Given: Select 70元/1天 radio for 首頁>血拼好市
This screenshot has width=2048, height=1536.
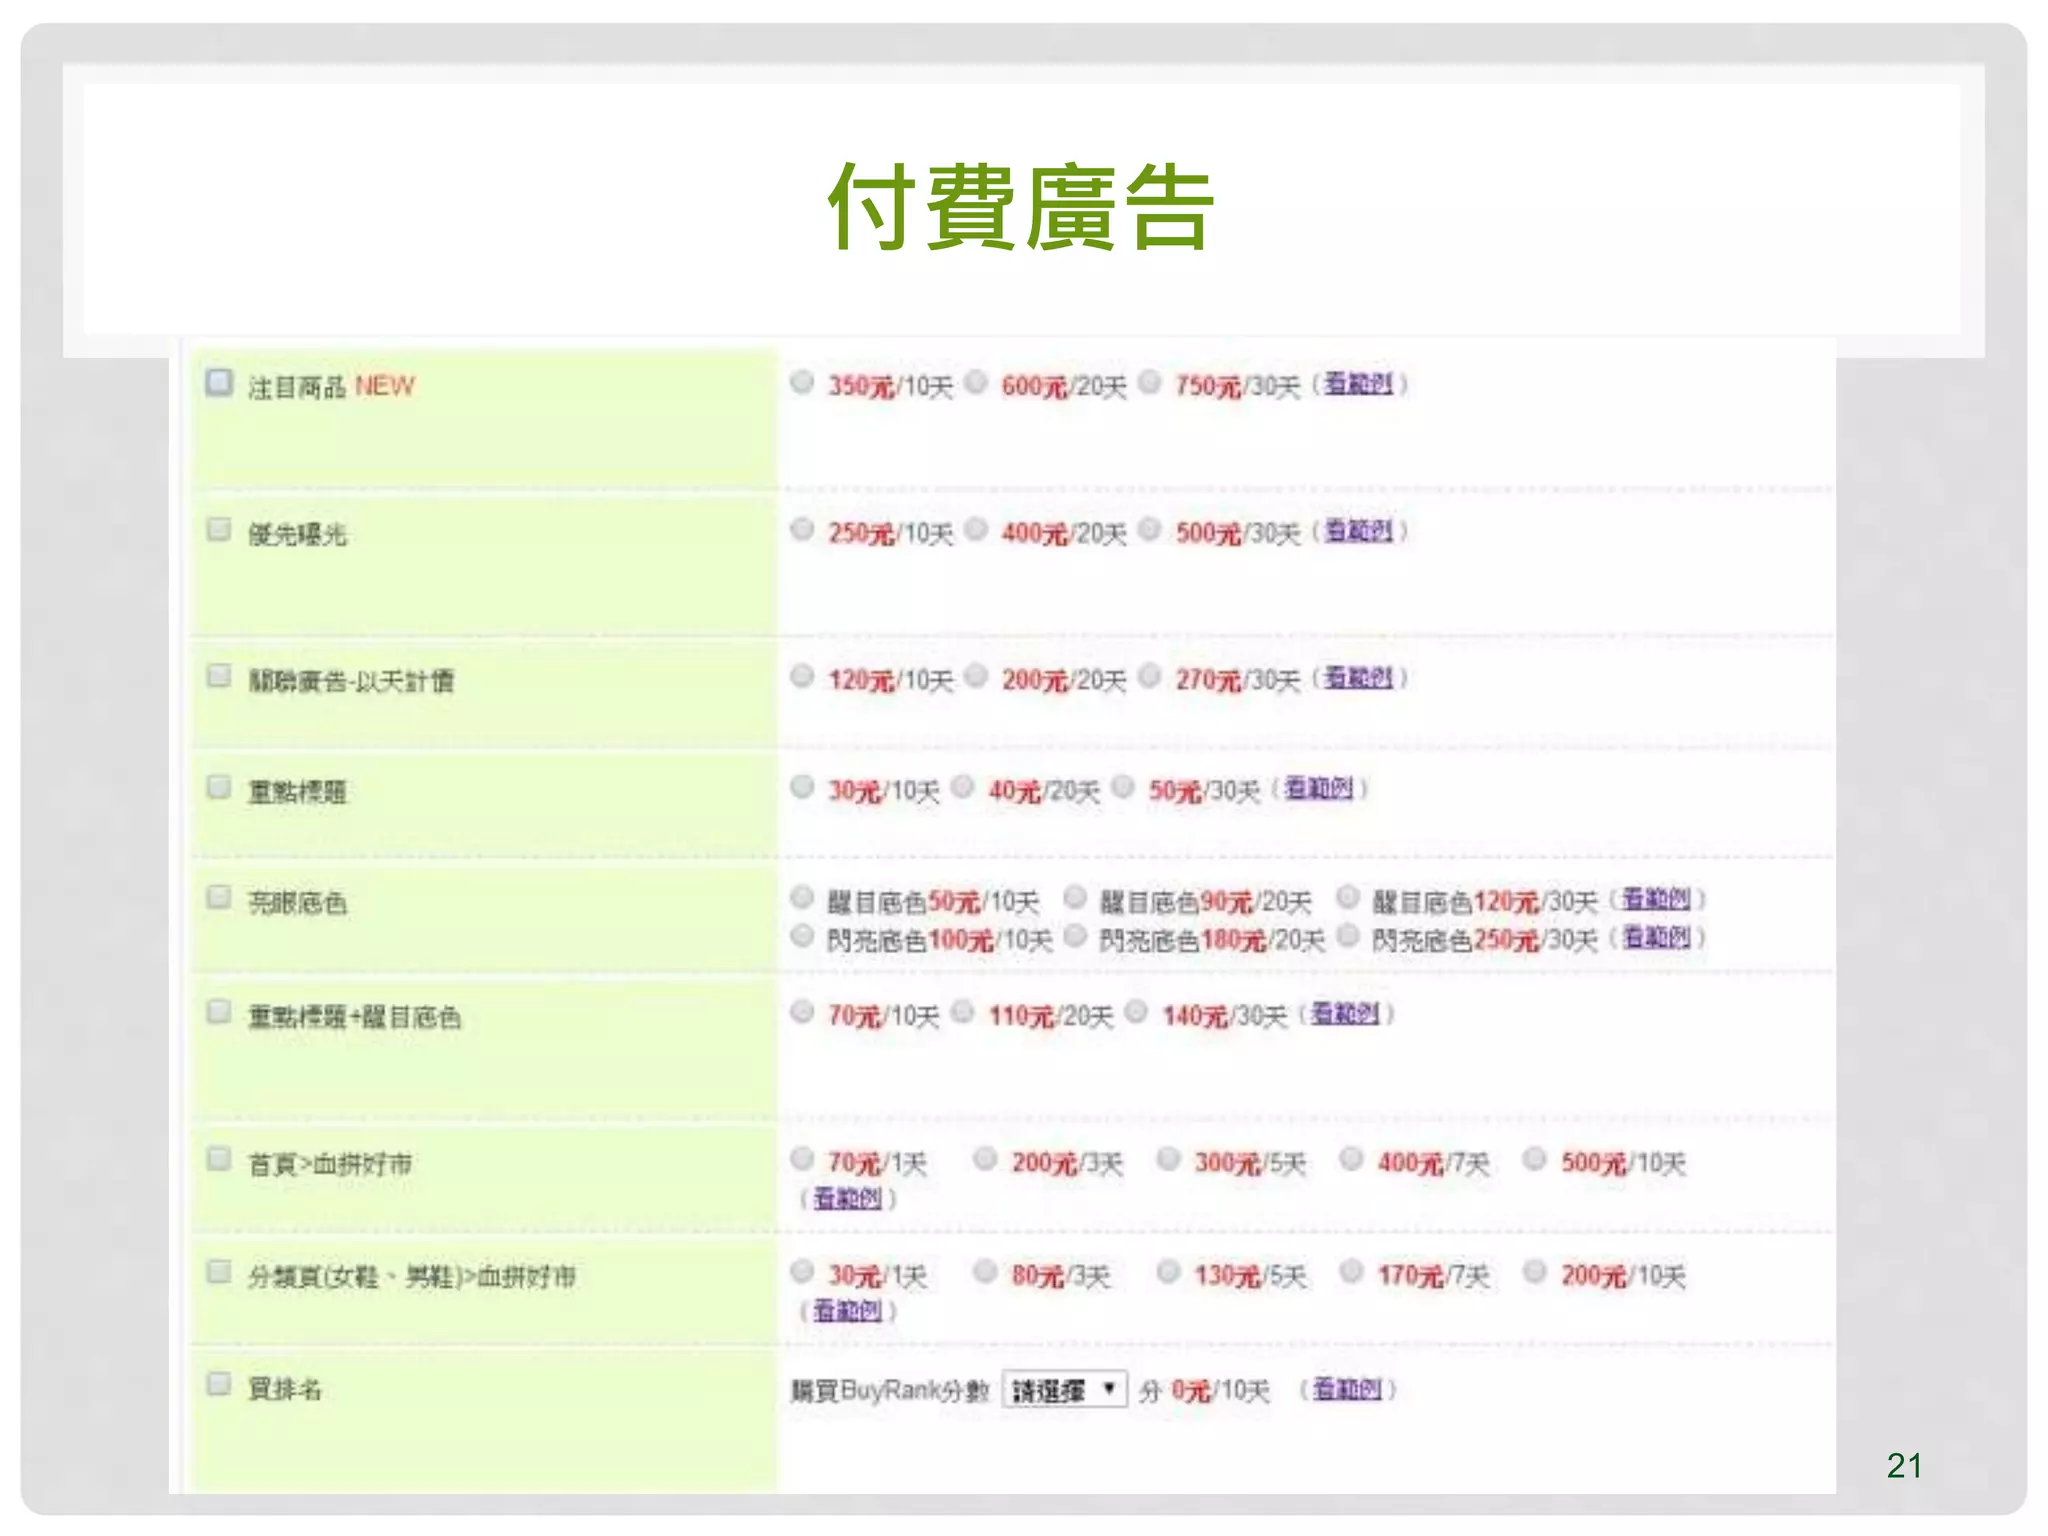Looking at the screenshot, I should coord(802,1159).
